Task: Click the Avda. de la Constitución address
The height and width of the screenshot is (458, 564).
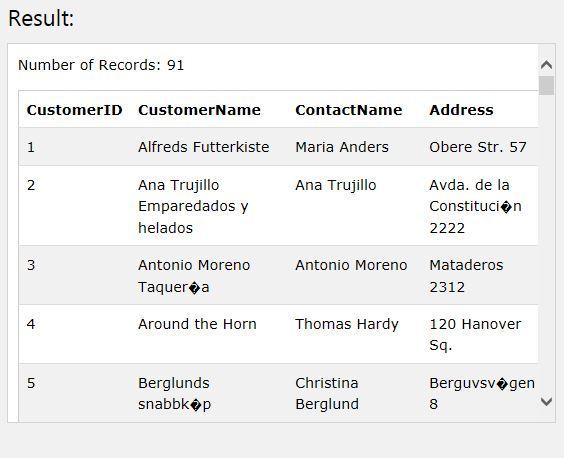Action: 475,207
